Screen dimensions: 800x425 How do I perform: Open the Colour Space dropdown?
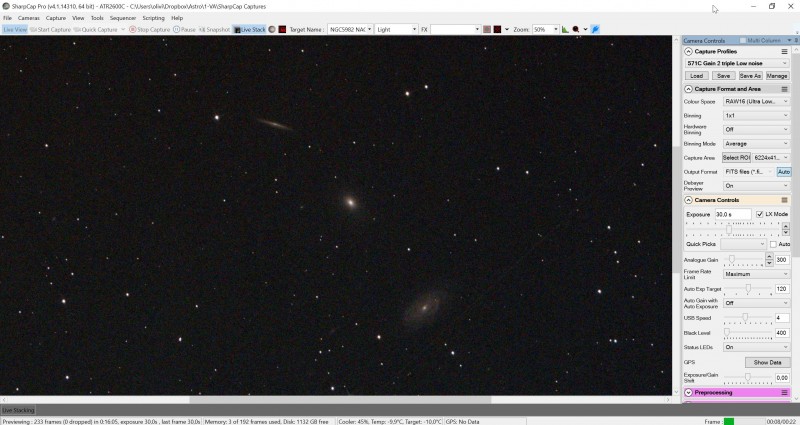pos(757,102)
